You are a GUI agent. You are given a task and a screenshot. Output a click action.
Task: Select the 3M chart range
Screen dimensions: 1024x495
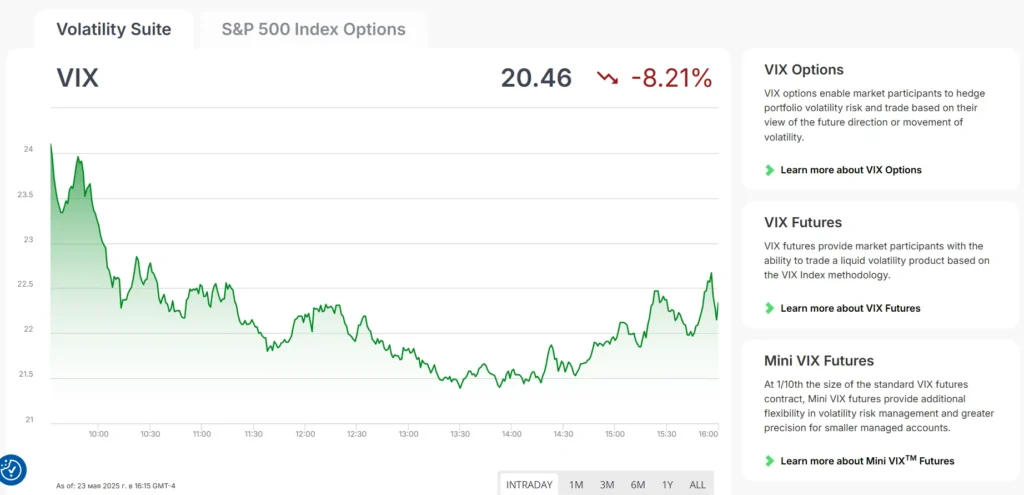coord(607,485)
